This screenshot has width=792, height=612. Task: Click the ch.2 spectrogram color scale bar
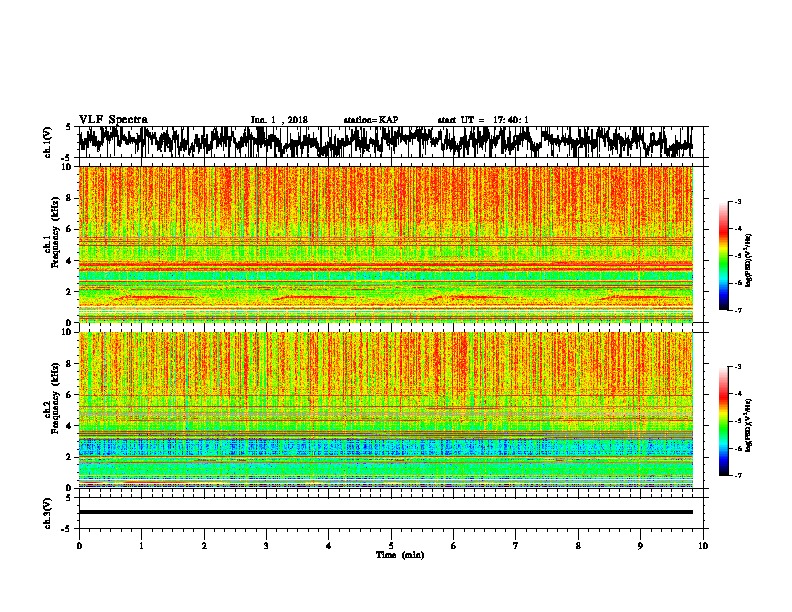[x=723, y=421]
